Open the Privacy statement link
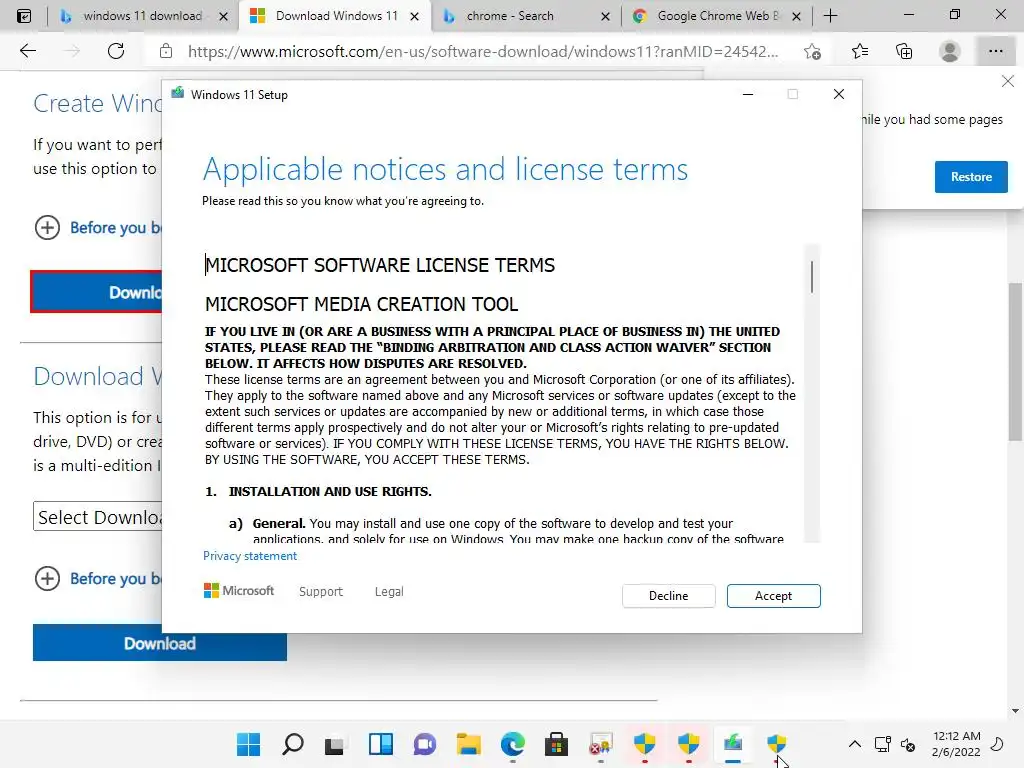 [x=249, y=556]
